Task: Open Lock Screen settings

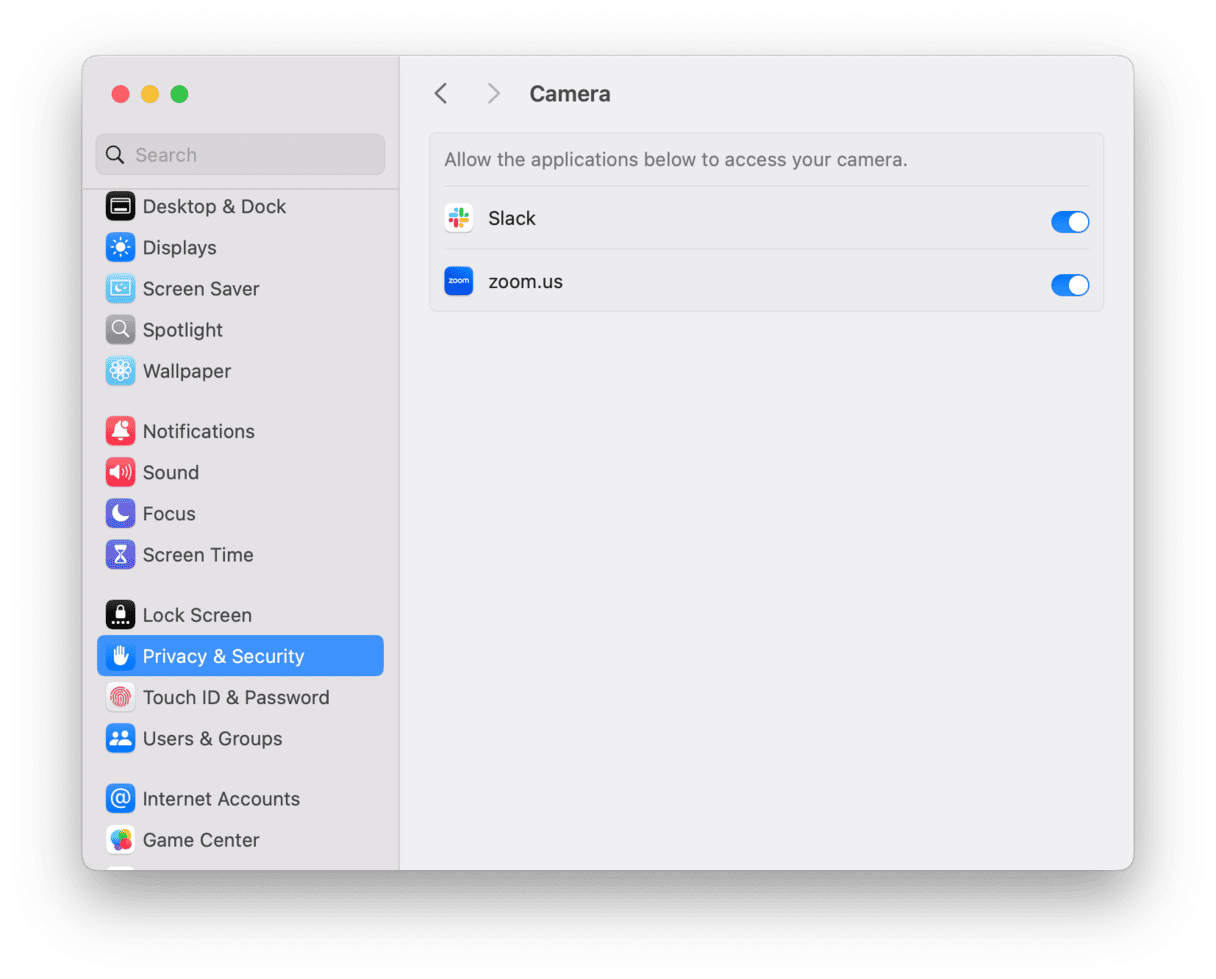Action: pos(240,615)
